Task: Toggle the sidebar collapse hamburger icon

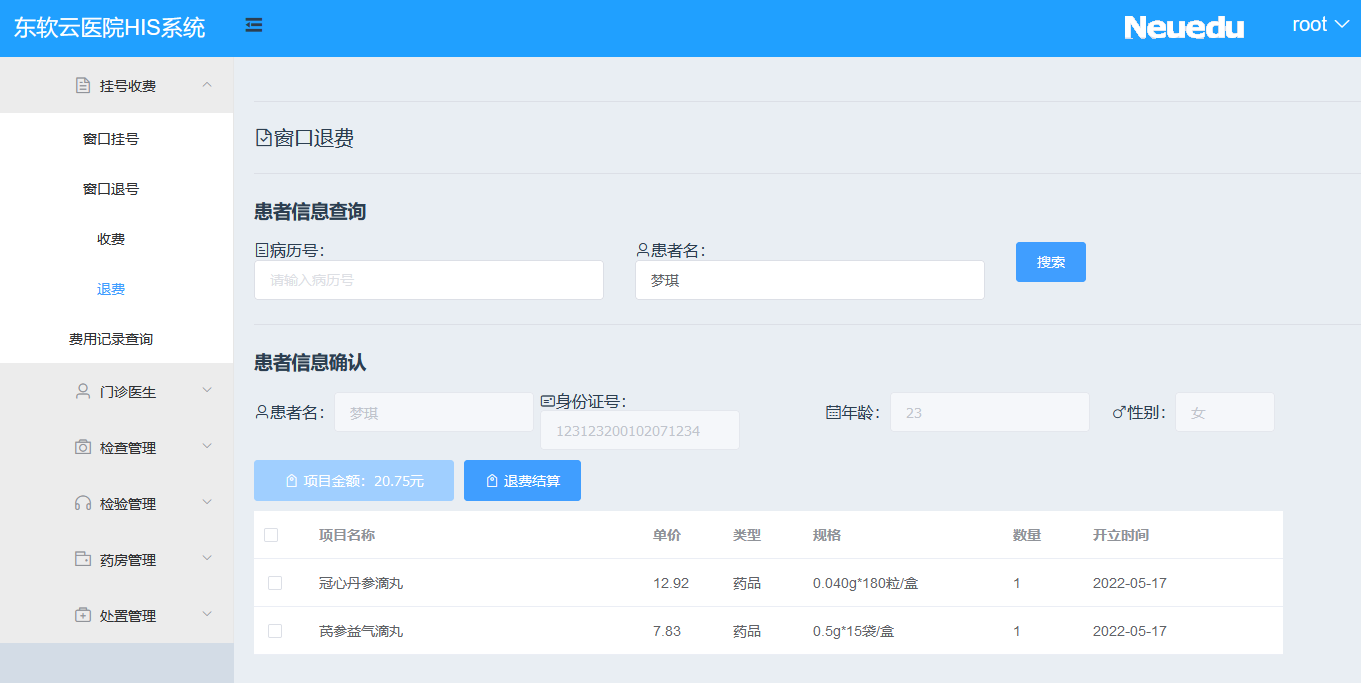Action: click(254, 25)
